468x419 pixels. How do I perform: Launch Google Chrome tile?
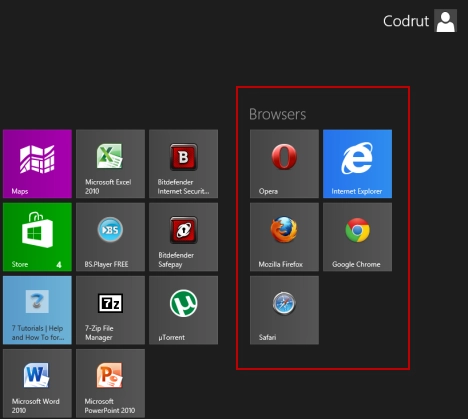tap(357, 237)
